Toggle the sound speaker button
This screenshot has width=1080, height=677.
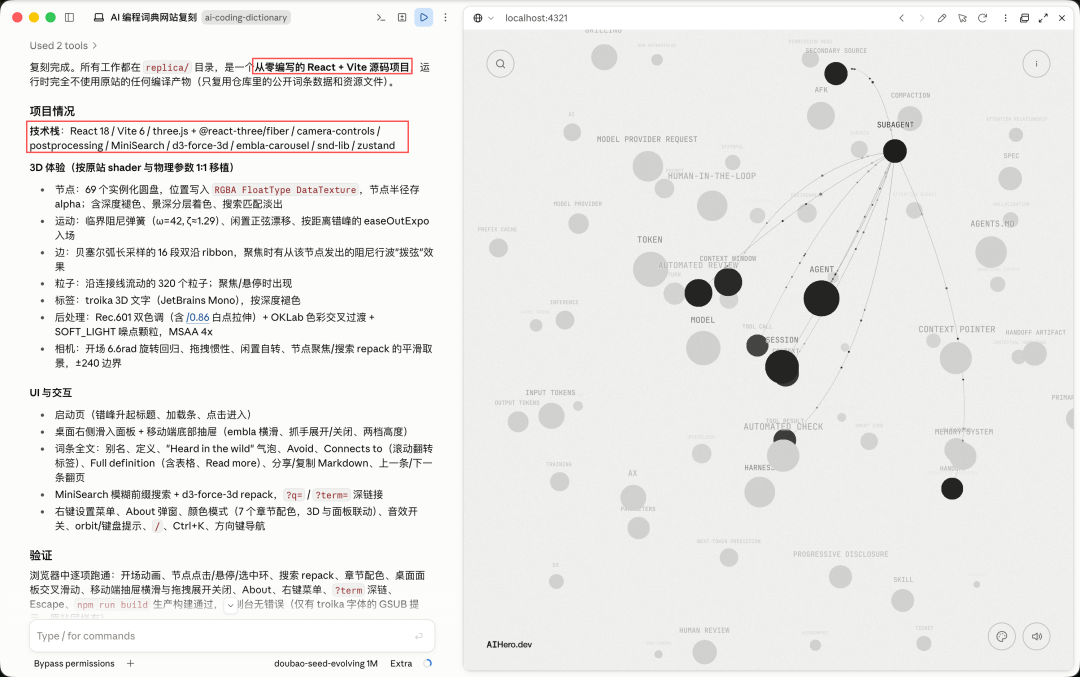click(x=1037, y=636)
